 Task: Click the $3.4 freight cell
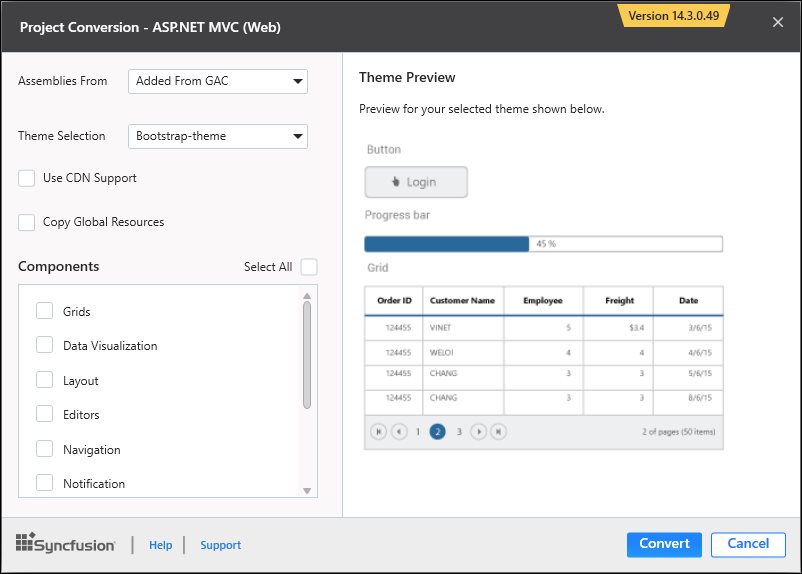click(x=618, y=328)
